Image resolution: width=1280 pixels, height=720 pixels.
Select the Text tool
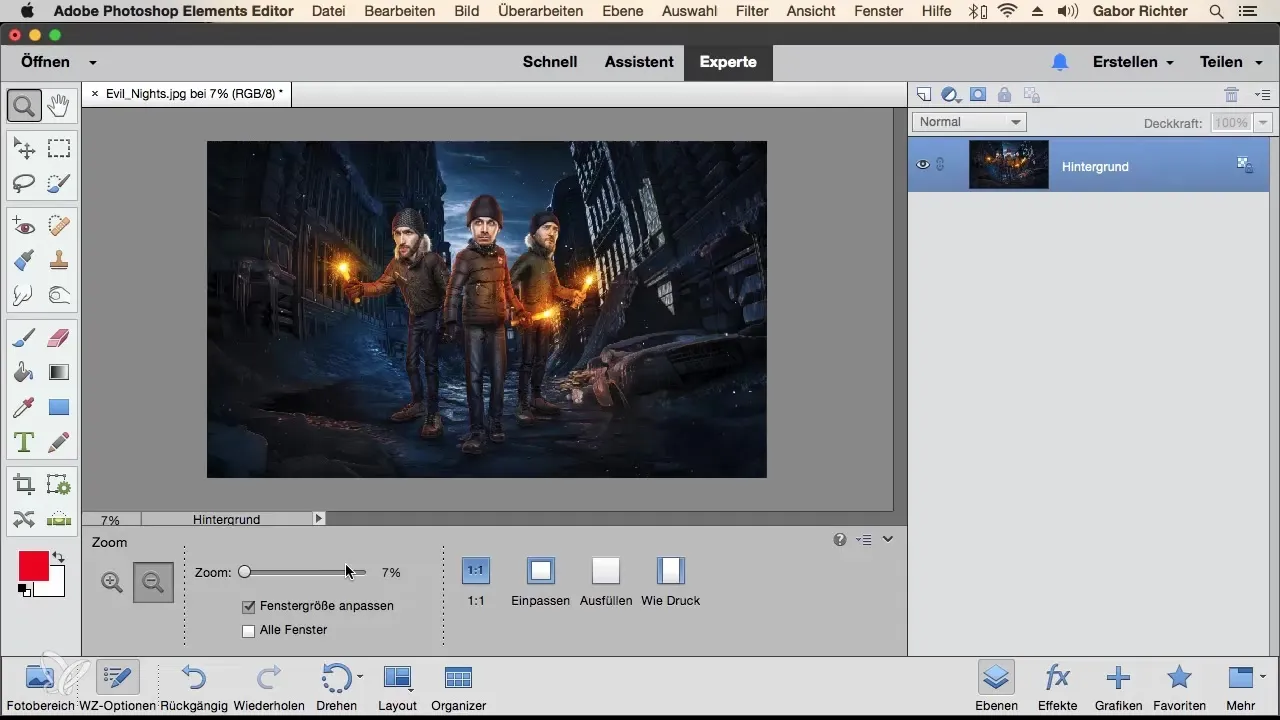24,441
